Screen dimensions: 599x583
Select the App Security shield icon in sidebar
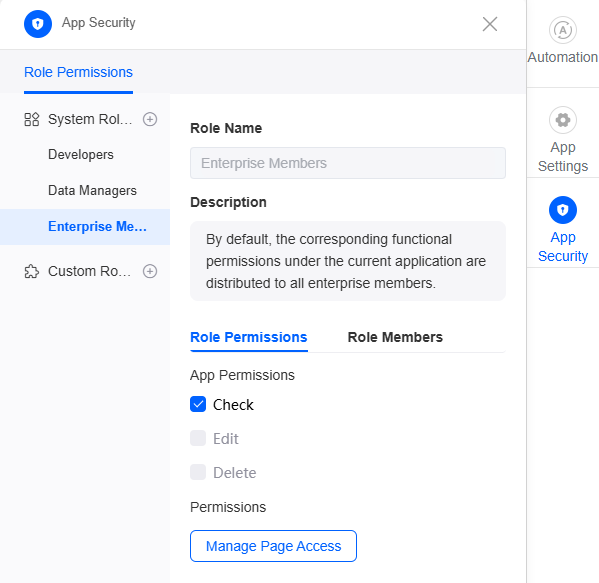(x=562, y=210)
